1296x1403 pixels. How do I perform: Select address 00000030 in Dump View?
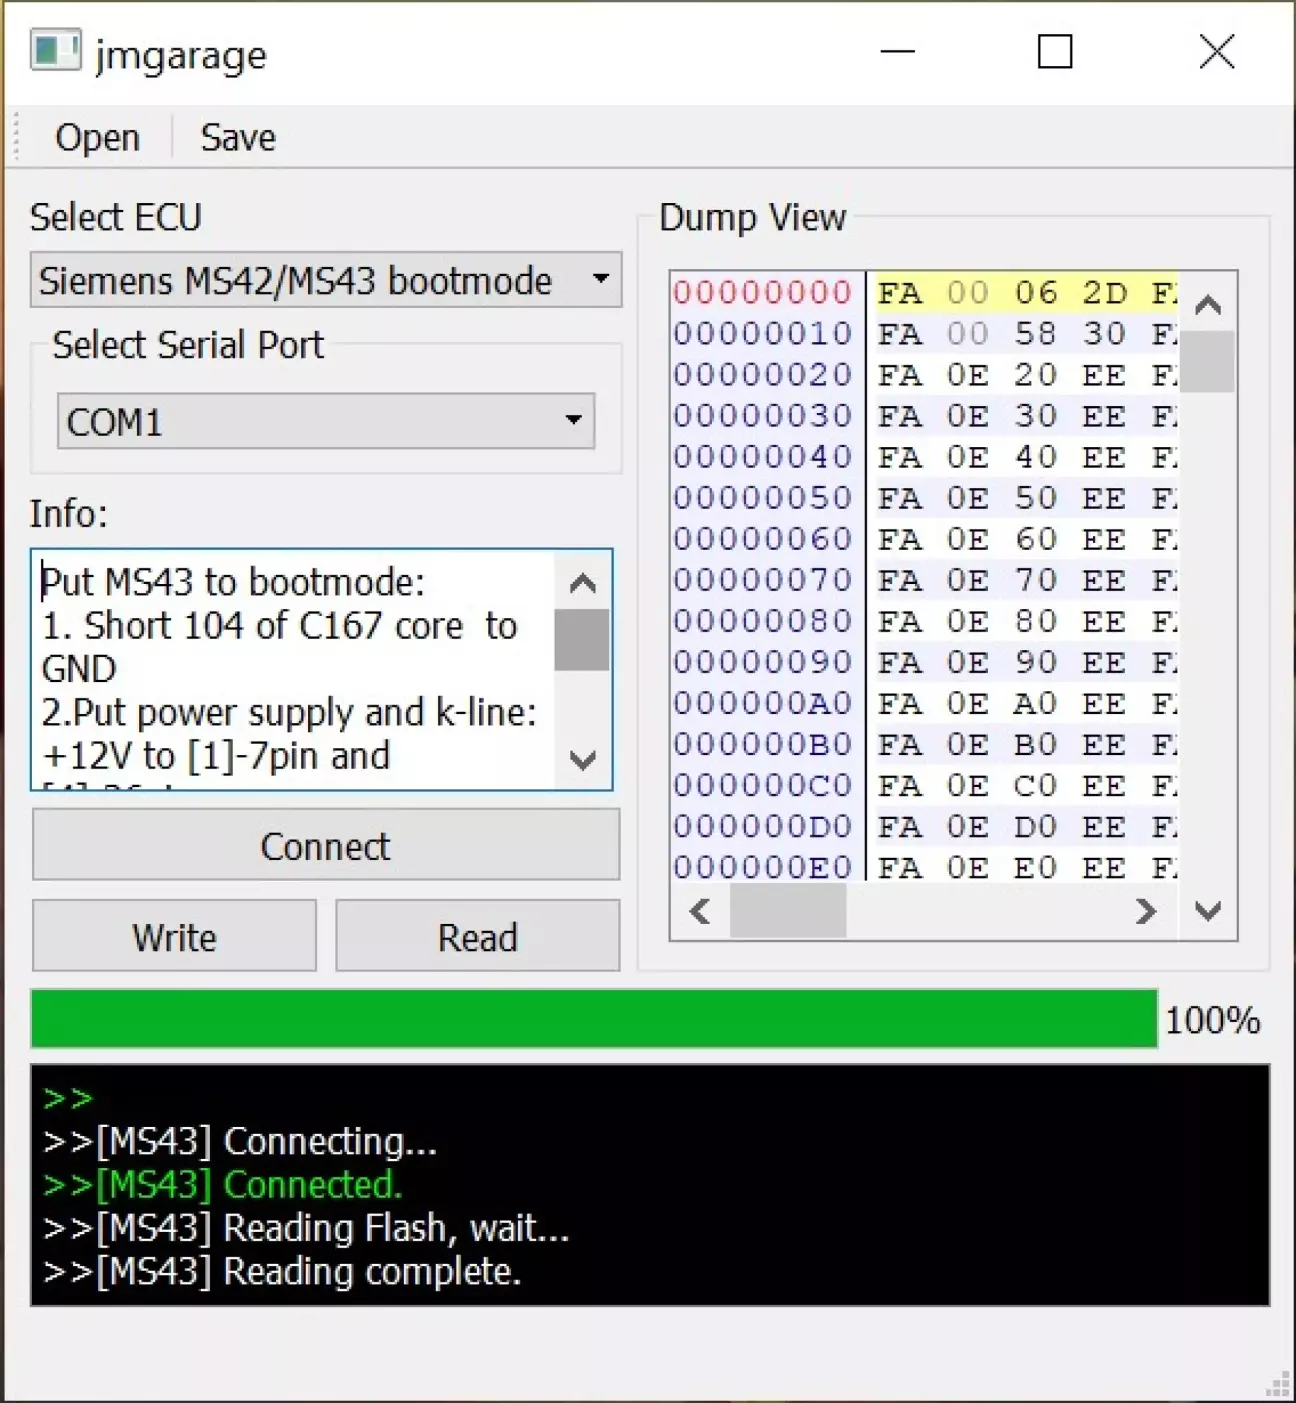(762, 415)
